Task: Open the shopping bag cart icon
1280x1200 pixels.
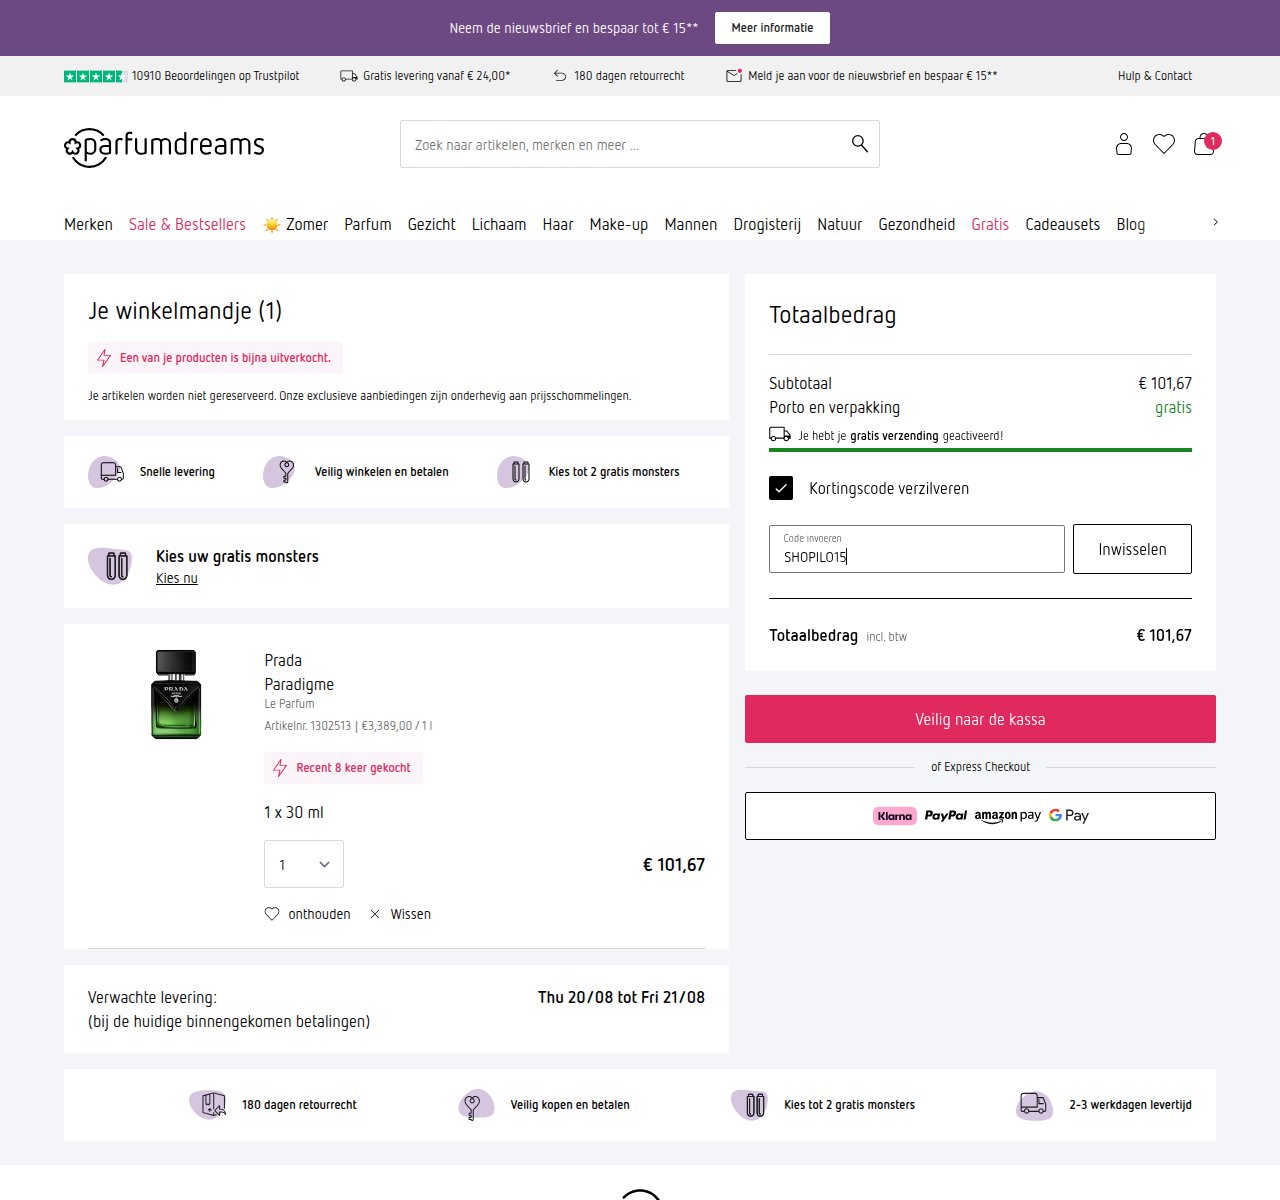Action: (1206, 144)
